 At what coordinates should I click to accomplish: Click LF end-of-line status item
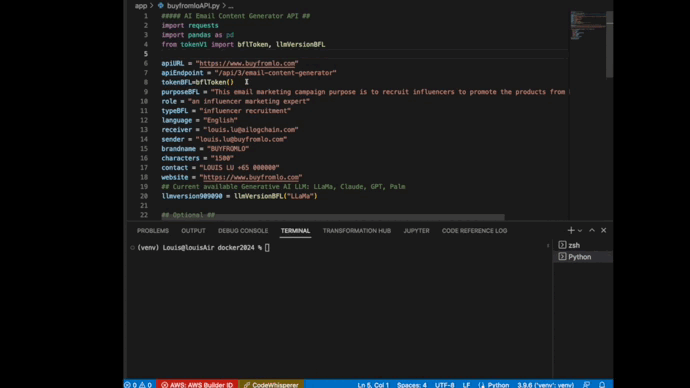[466, 384]
